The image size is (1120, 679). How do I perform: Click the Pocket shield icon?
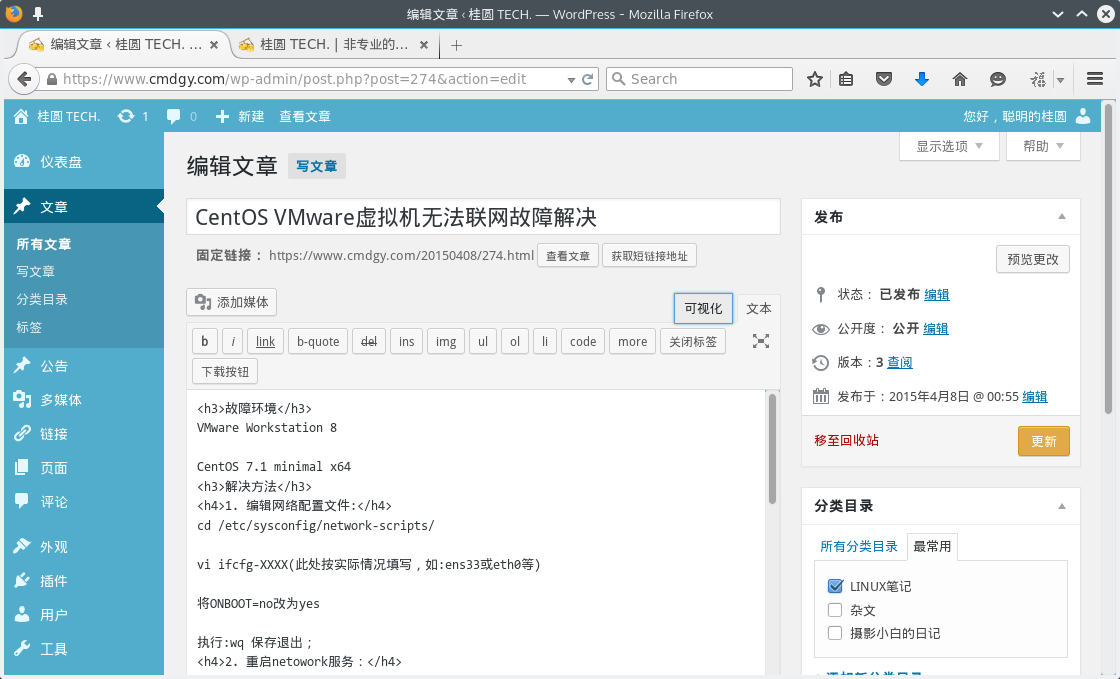(x=884, y=79)
